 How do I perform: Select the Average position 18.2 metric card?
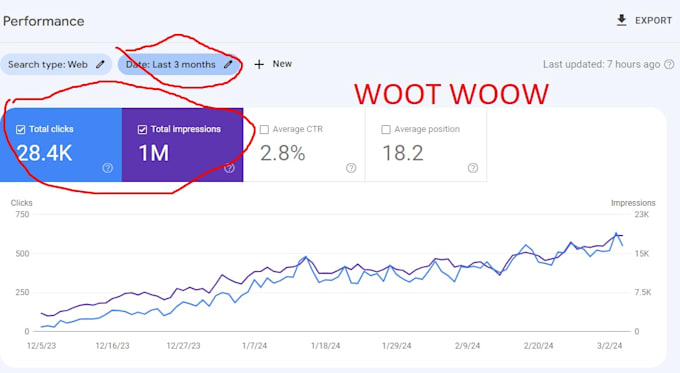(x=426, y=144)
